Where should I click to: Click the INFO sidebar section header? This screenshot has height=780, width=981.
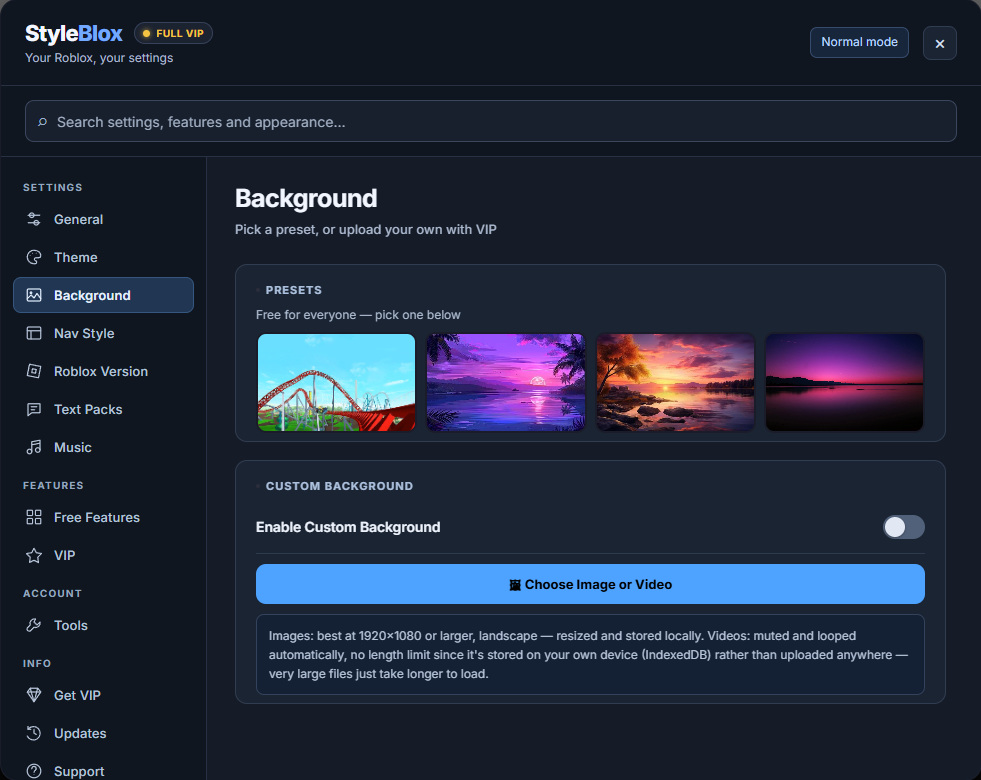click(37, 663)
